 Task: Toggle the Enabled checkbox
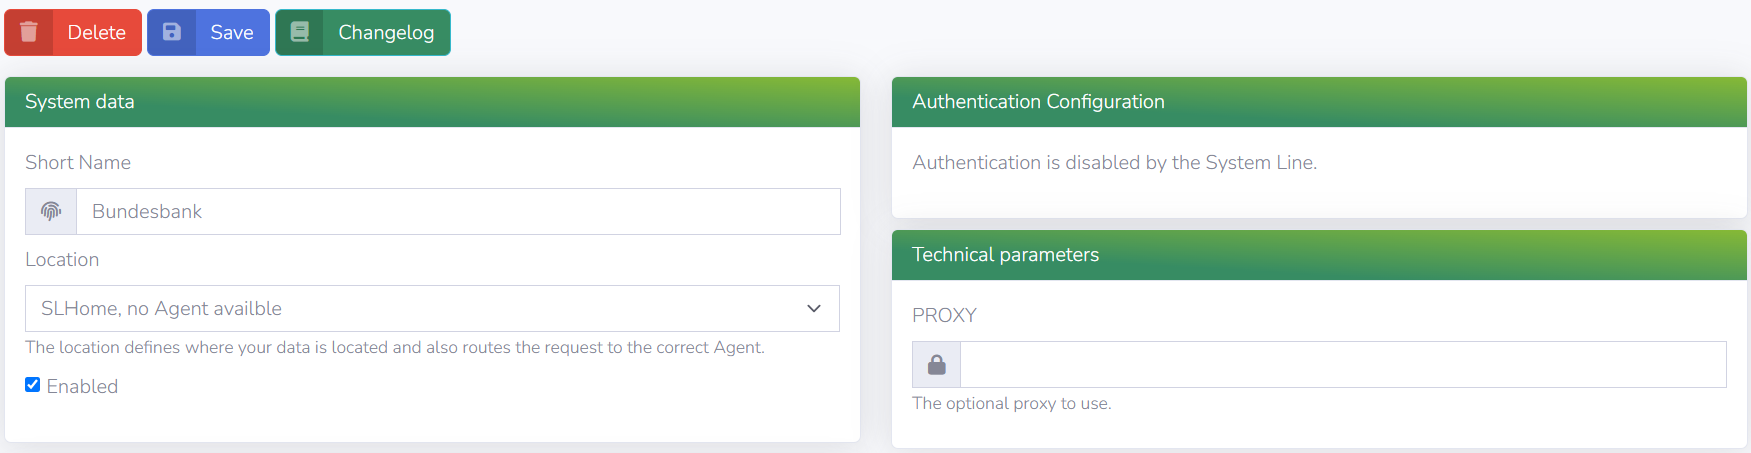33,385
